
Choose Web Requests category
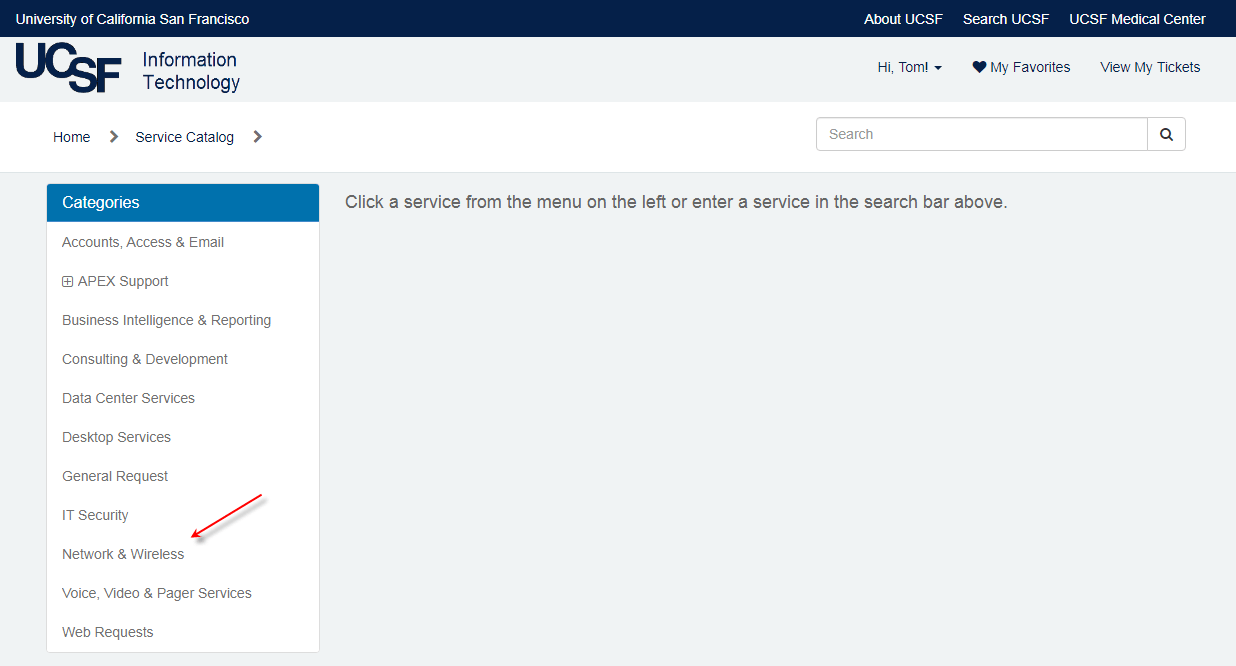pyautogui.click(x=108, y=632)
